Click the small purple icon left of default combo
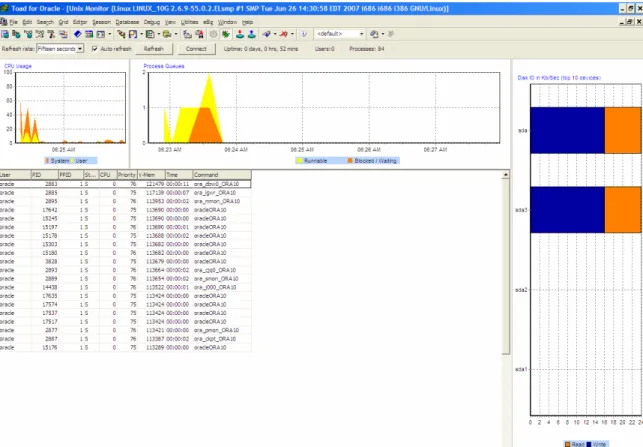Viewport: 643px width, 447px height. point(303,34)
